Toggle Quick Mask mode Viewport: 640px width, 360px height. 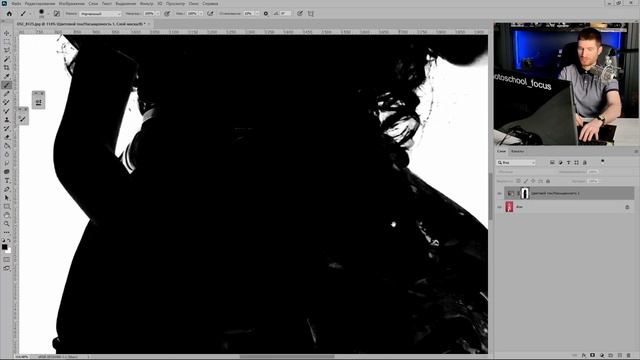point(7,260)
